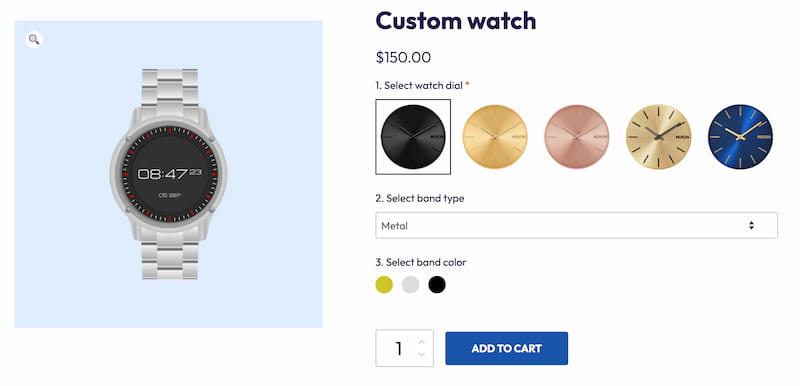Viewport: 800px width, 386px height.
Task: Select gold dial with black hour markers
Action: tap(658, 137)
